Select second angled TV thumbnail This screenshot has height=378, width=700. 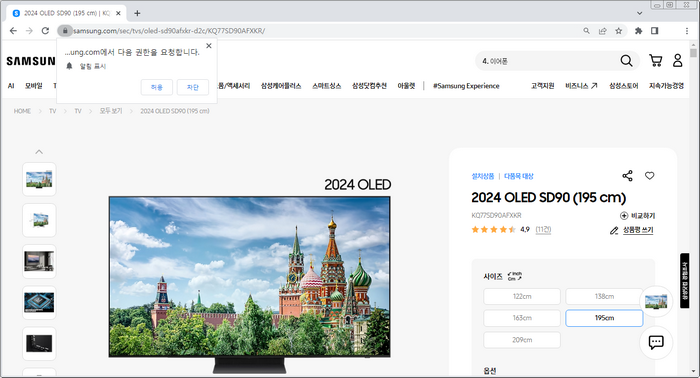point(39,220)
